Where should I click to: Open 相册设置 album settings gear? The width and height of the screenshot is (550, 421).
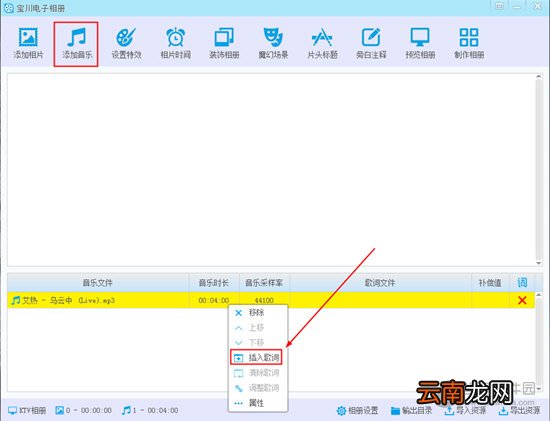[357, 410]
